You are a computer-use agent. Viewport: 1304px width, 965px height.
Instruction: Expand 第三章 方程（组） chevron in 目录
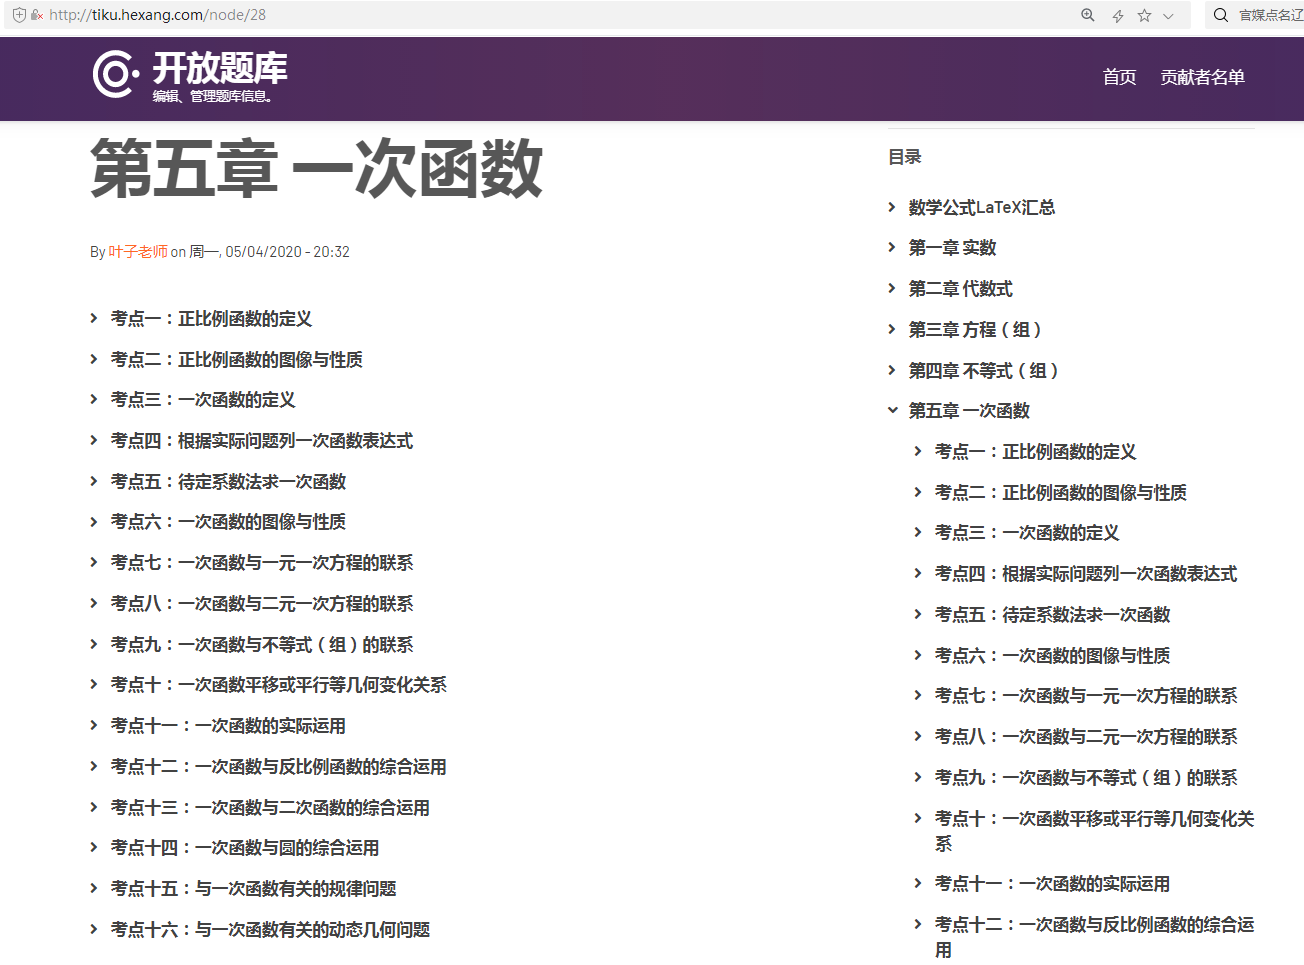pos(892,329)
